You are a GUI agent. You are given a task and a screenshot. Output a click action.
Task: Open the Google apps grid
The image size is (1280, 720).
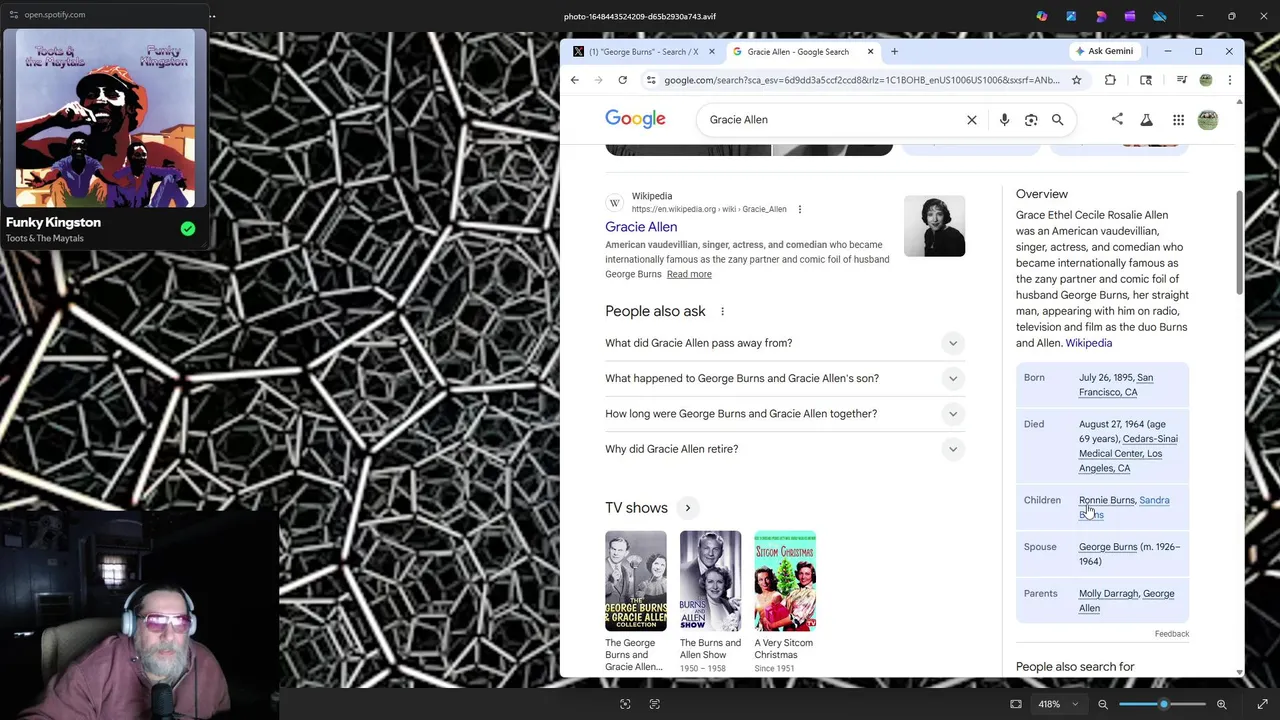(x=1178, y=120)
